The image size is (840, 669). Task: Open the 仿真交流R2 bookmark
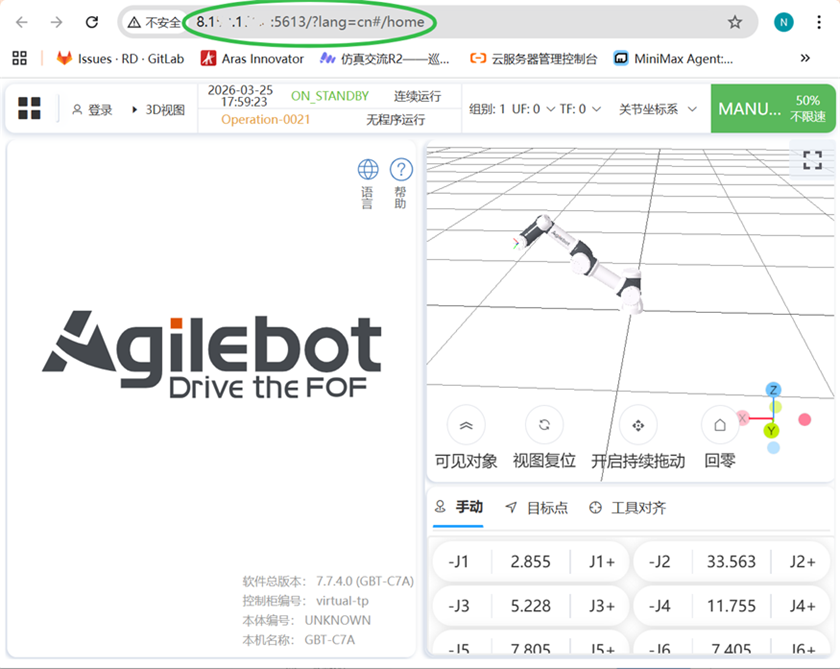pyautogui.click(x=385, y=58)
